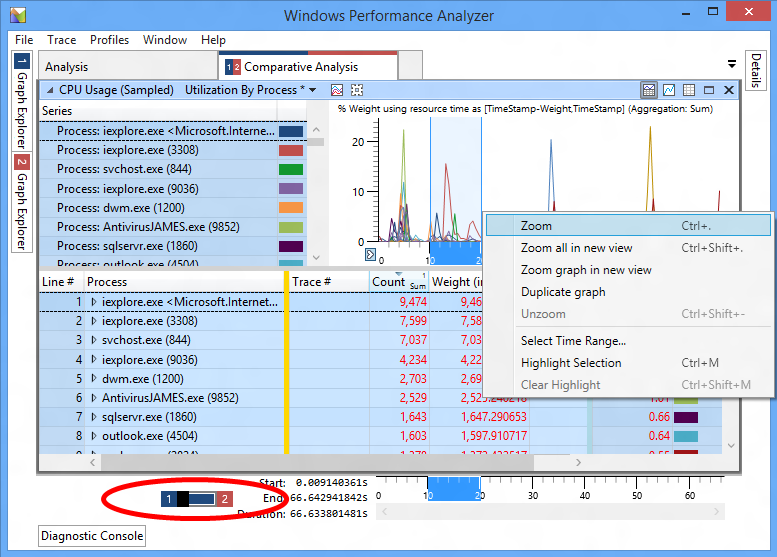This screenshot has height=557, width=777.
Task: Click the Line # column header
Action: [x=61, y=282]
